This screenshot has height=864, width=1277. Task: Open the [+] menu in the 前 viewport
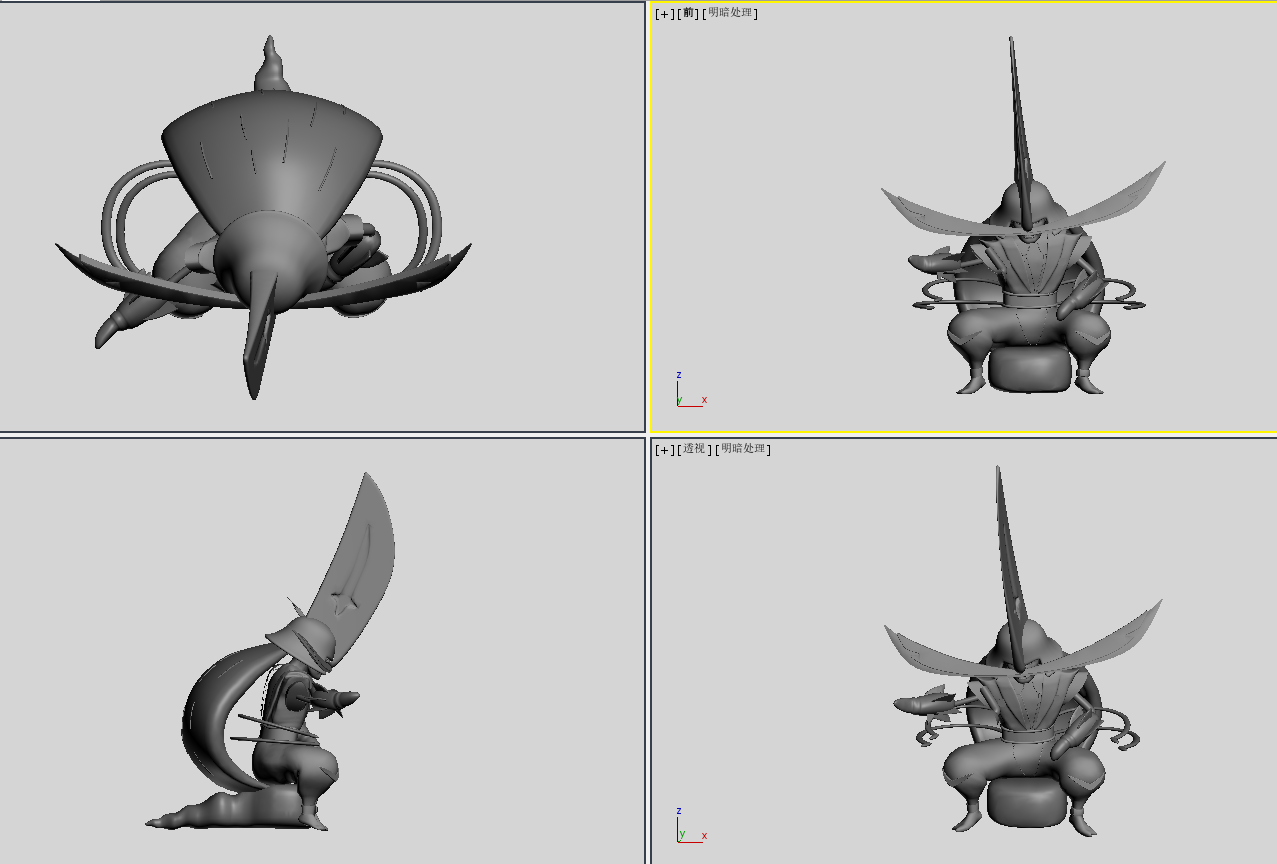tap(664, 14)
